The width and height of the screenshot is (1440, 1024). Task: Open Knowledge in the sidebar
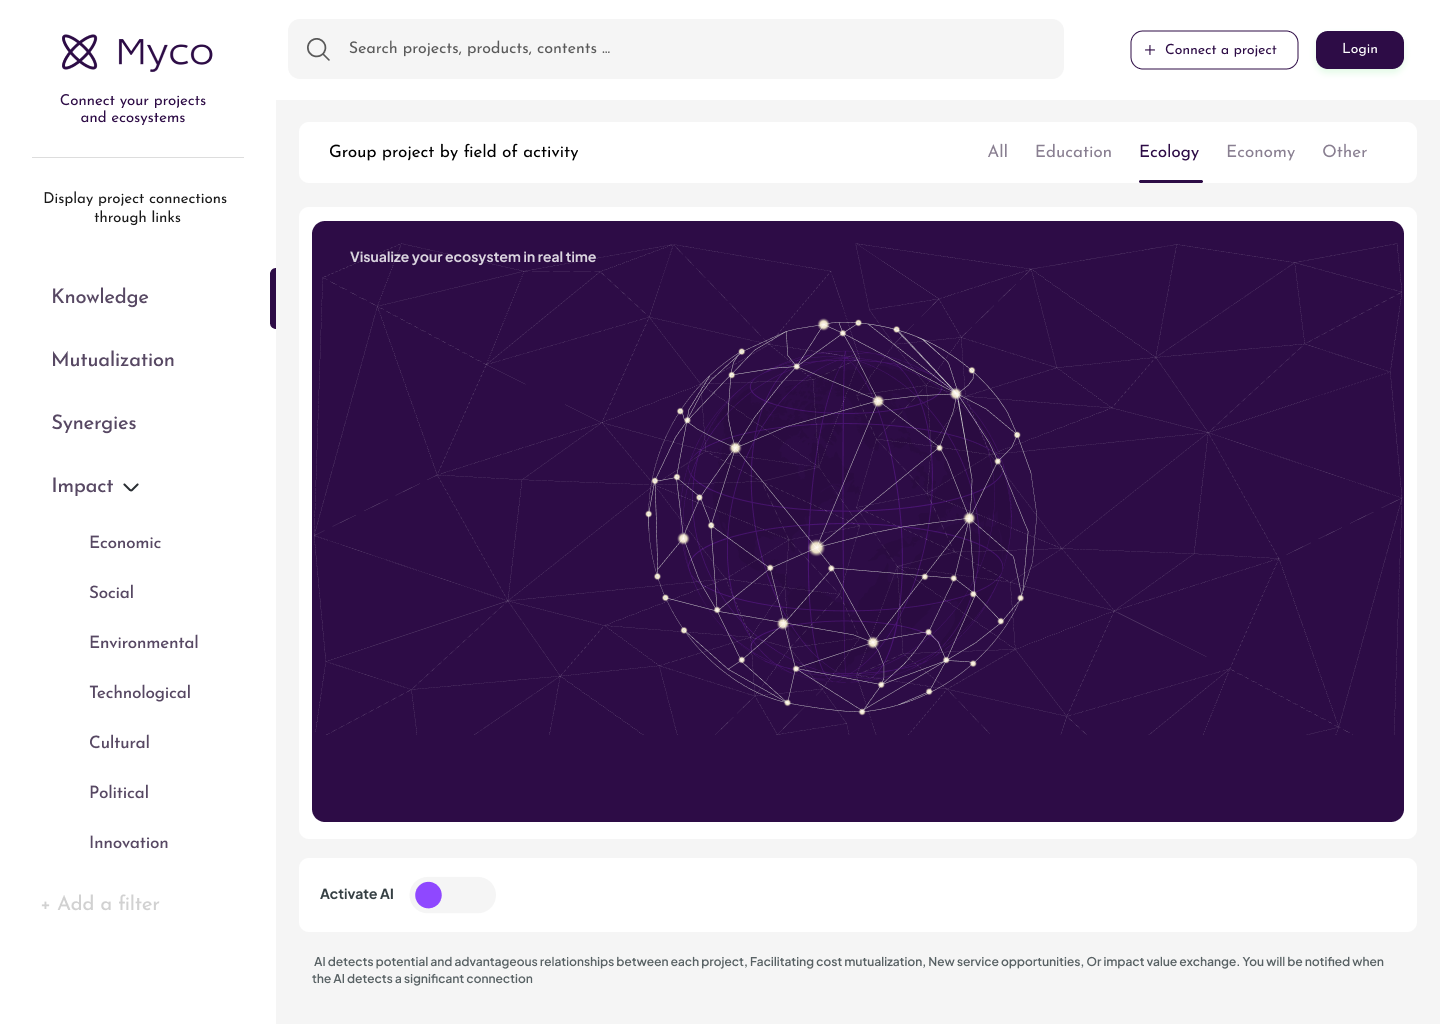(100, 297)
